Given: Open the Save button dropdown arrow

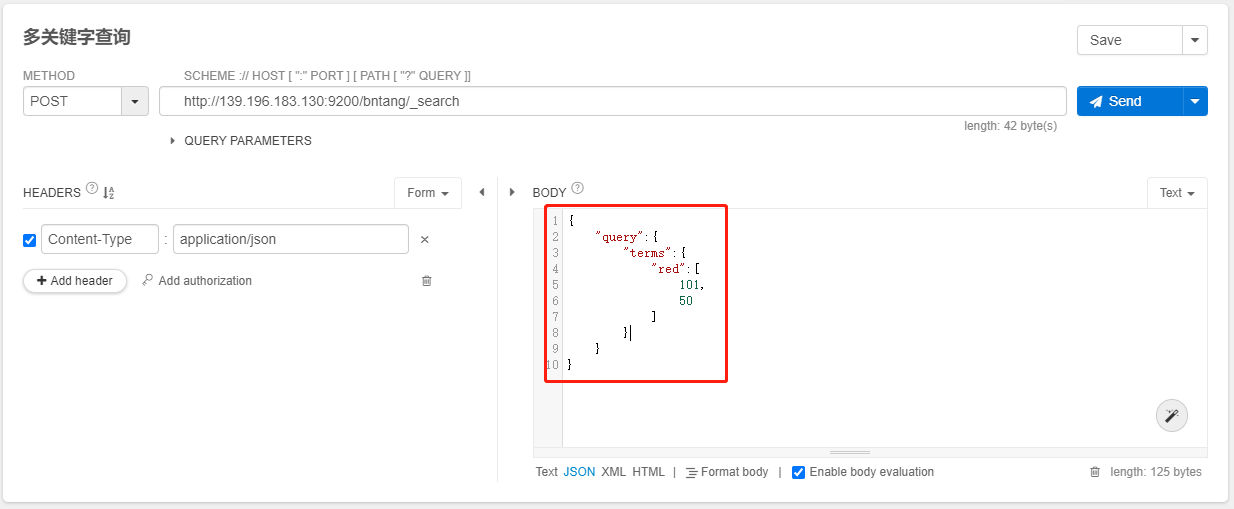Looking at the screenshot, I should coord(1195,40).
